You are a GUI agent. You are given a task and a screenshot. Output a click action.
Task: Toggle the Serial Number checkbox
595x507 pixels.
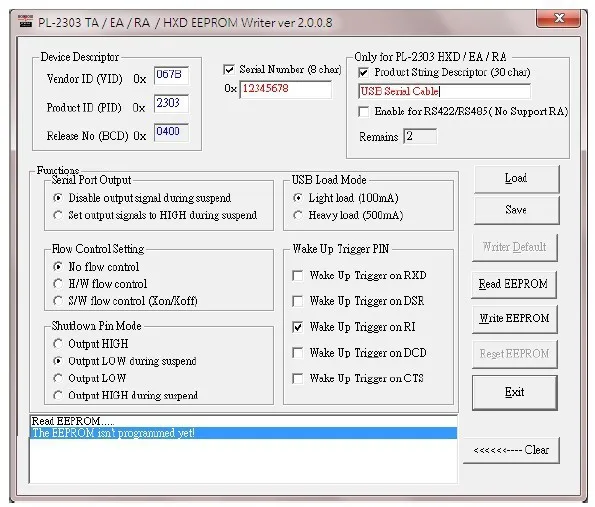click(x=229, y=69)
